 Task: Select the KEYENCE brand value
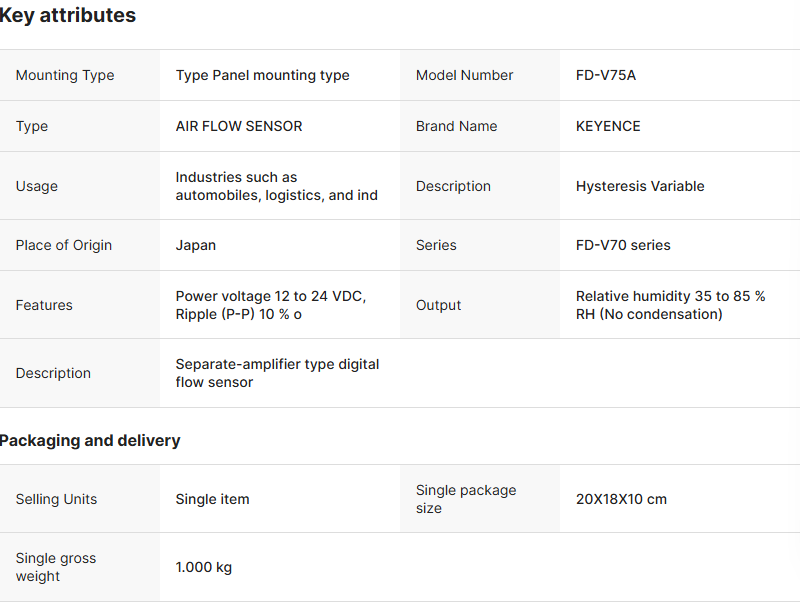coord(608,126)
